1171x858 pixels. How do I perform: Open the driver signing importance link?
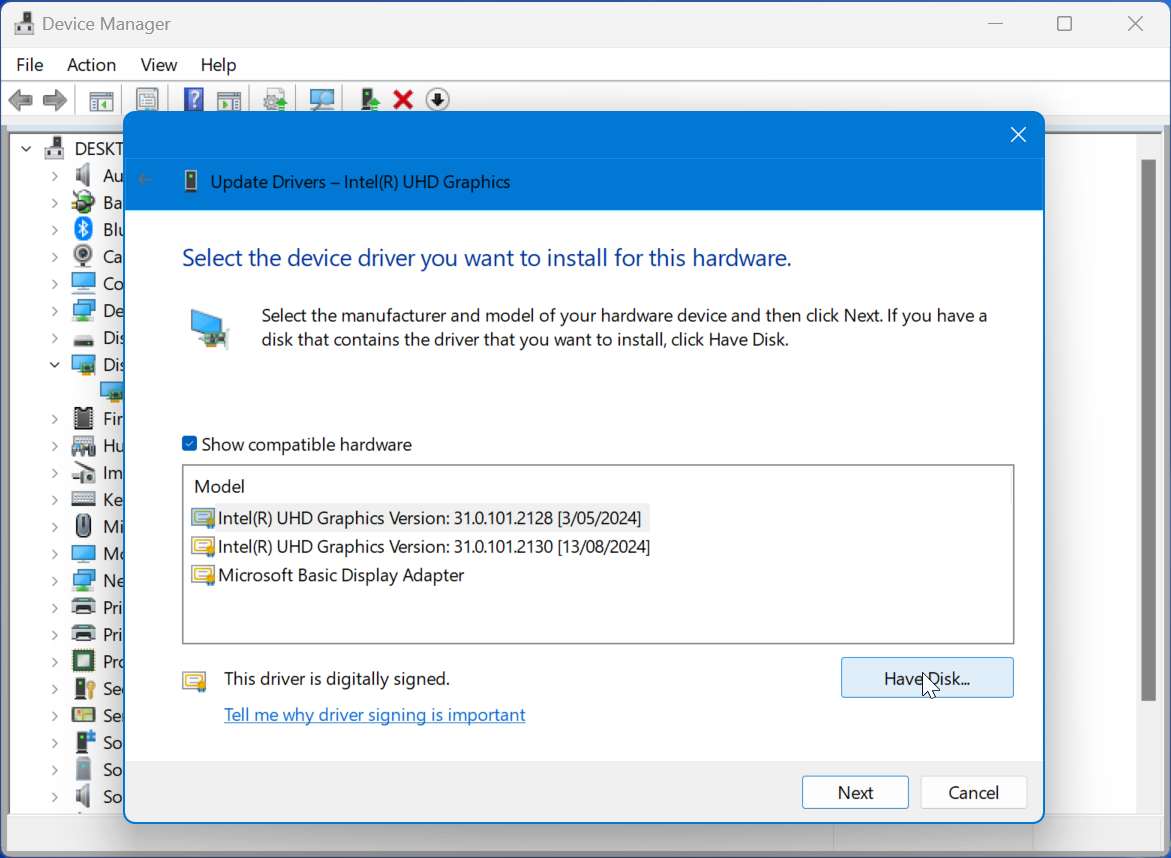point(374,715)
